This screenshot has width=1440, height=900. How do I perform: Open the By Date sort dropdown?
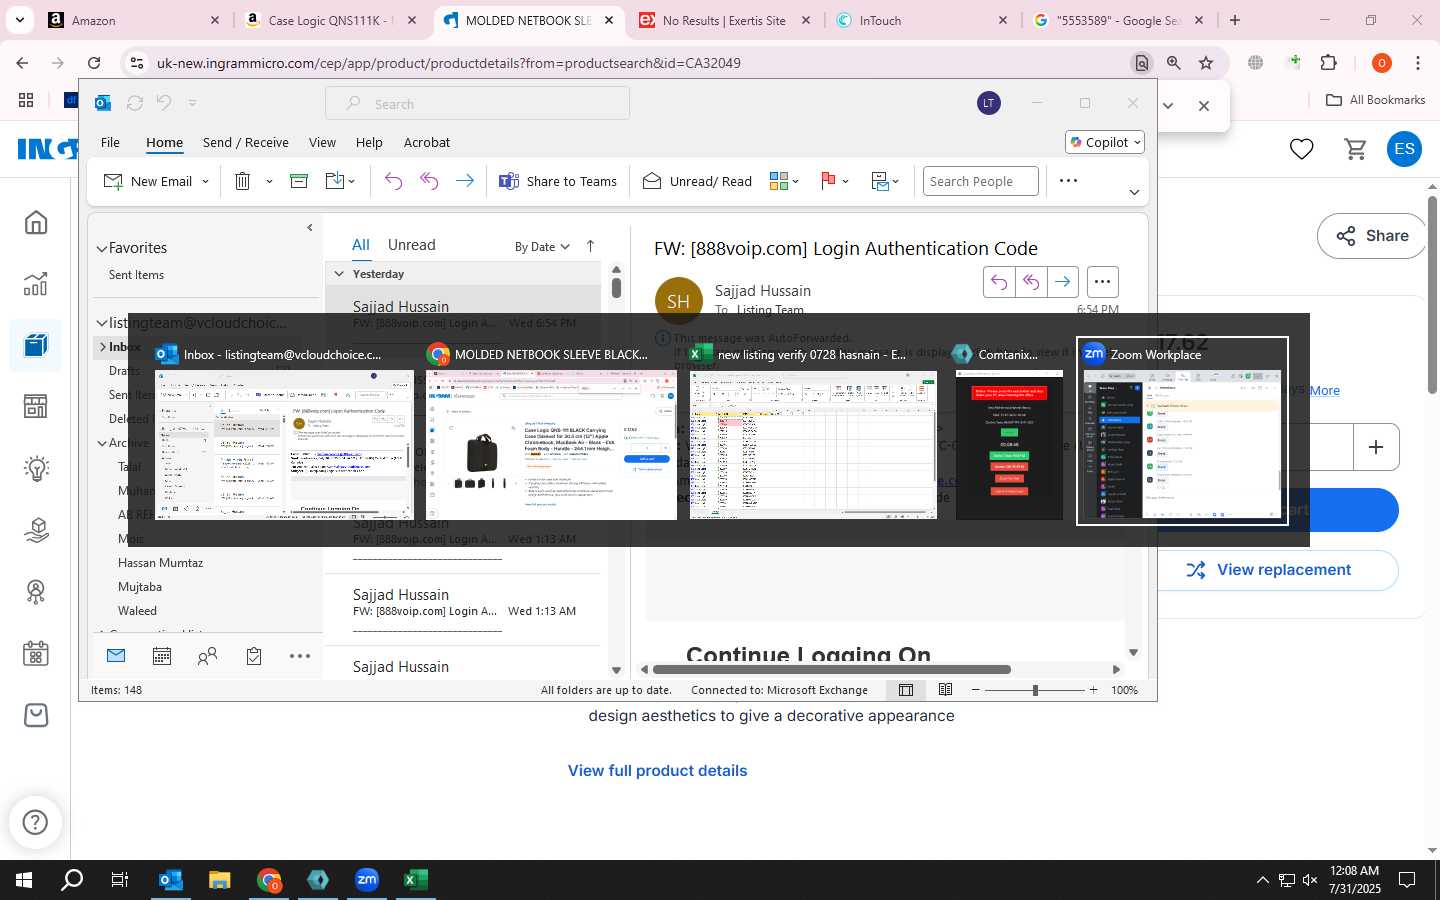[x=542, y=246]
